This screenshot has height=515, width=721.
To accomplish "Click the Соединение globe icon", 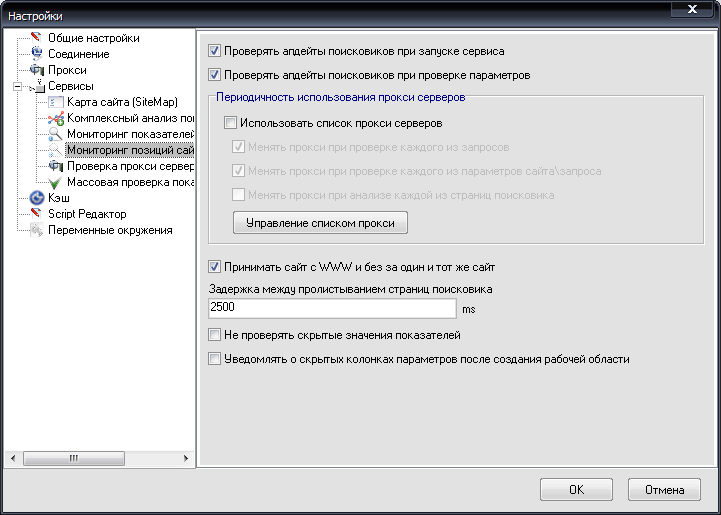I will [x=37, y=54].
